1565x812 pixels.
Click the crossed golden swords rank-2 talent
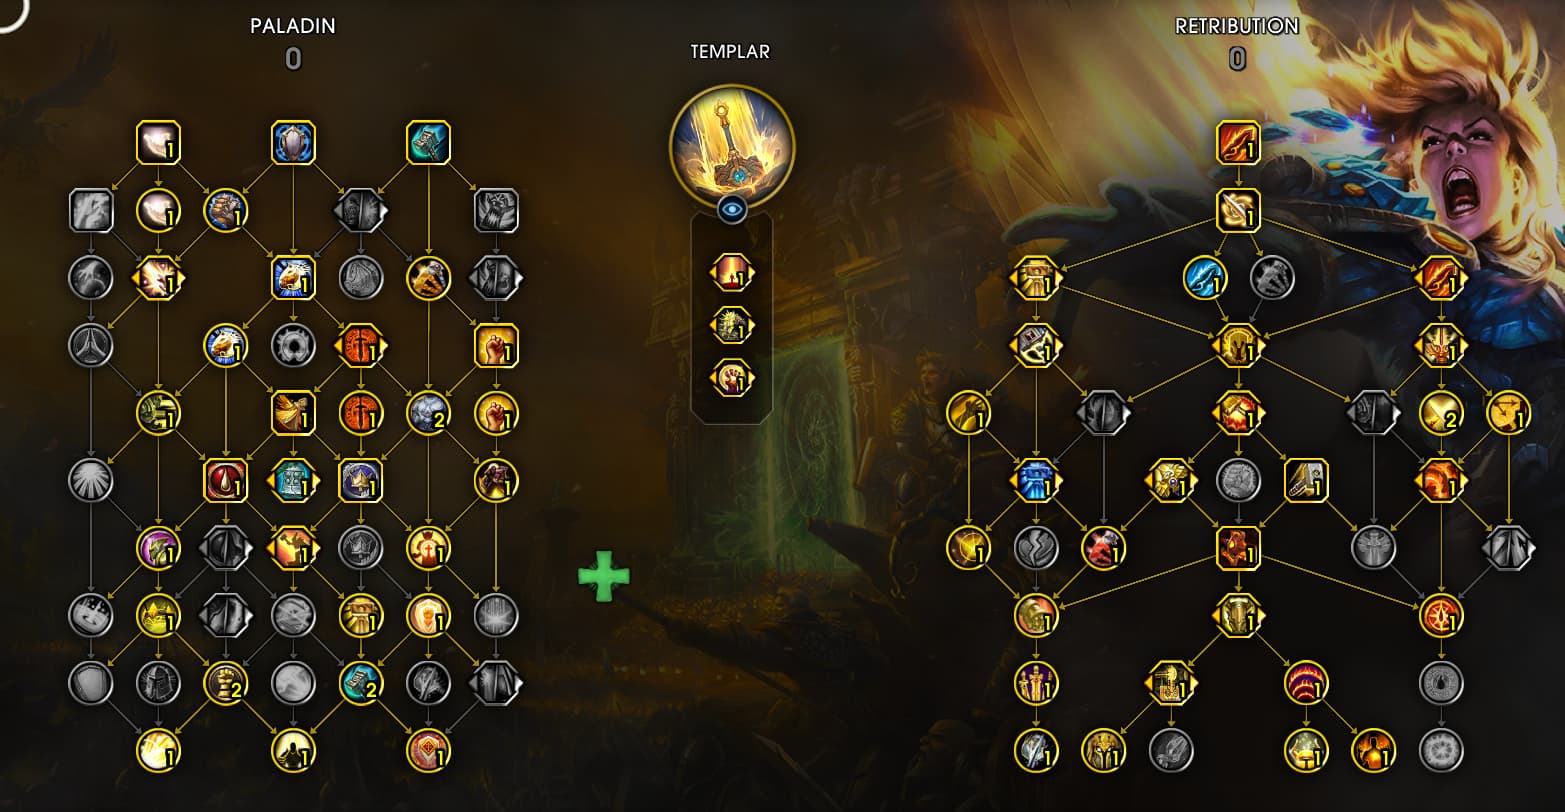click(x=1441, y=412)
